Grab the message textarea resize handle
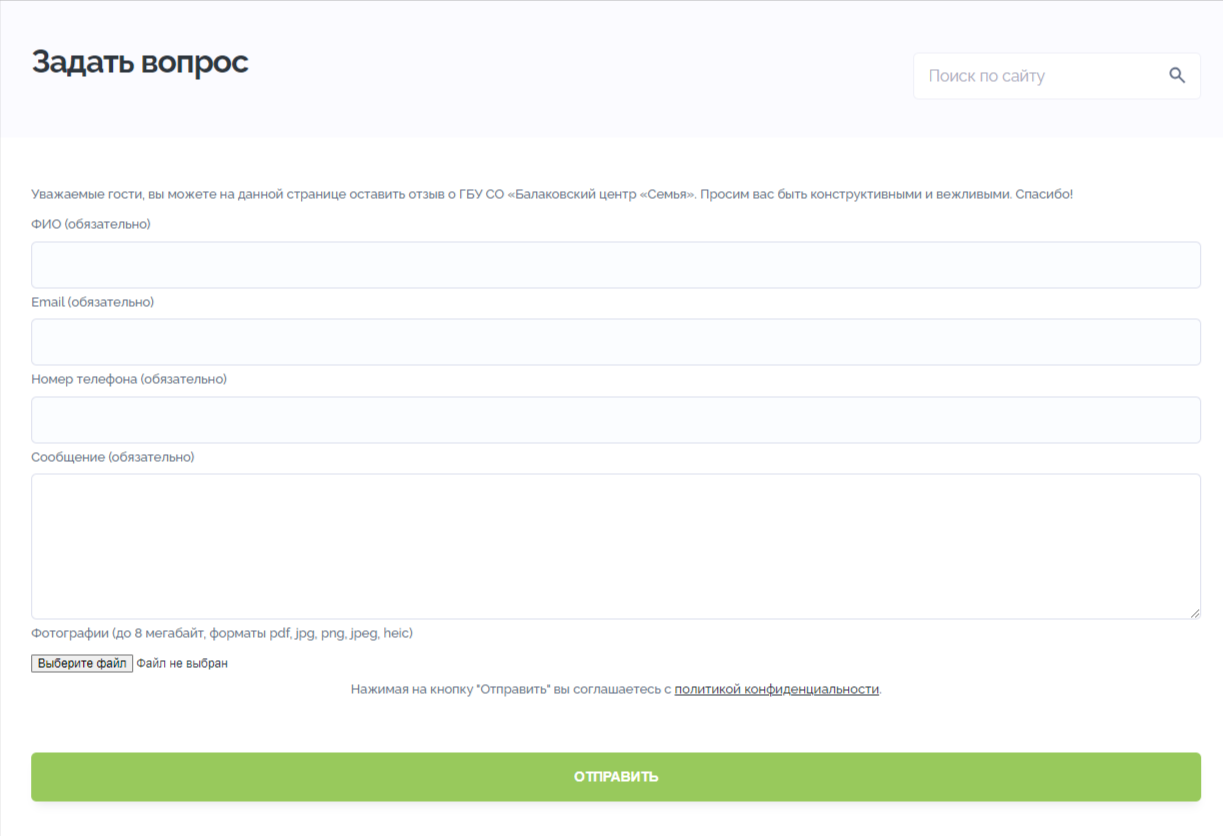Image resolution: width=1223 pixels, height=836 pixels. [1194, 613]
